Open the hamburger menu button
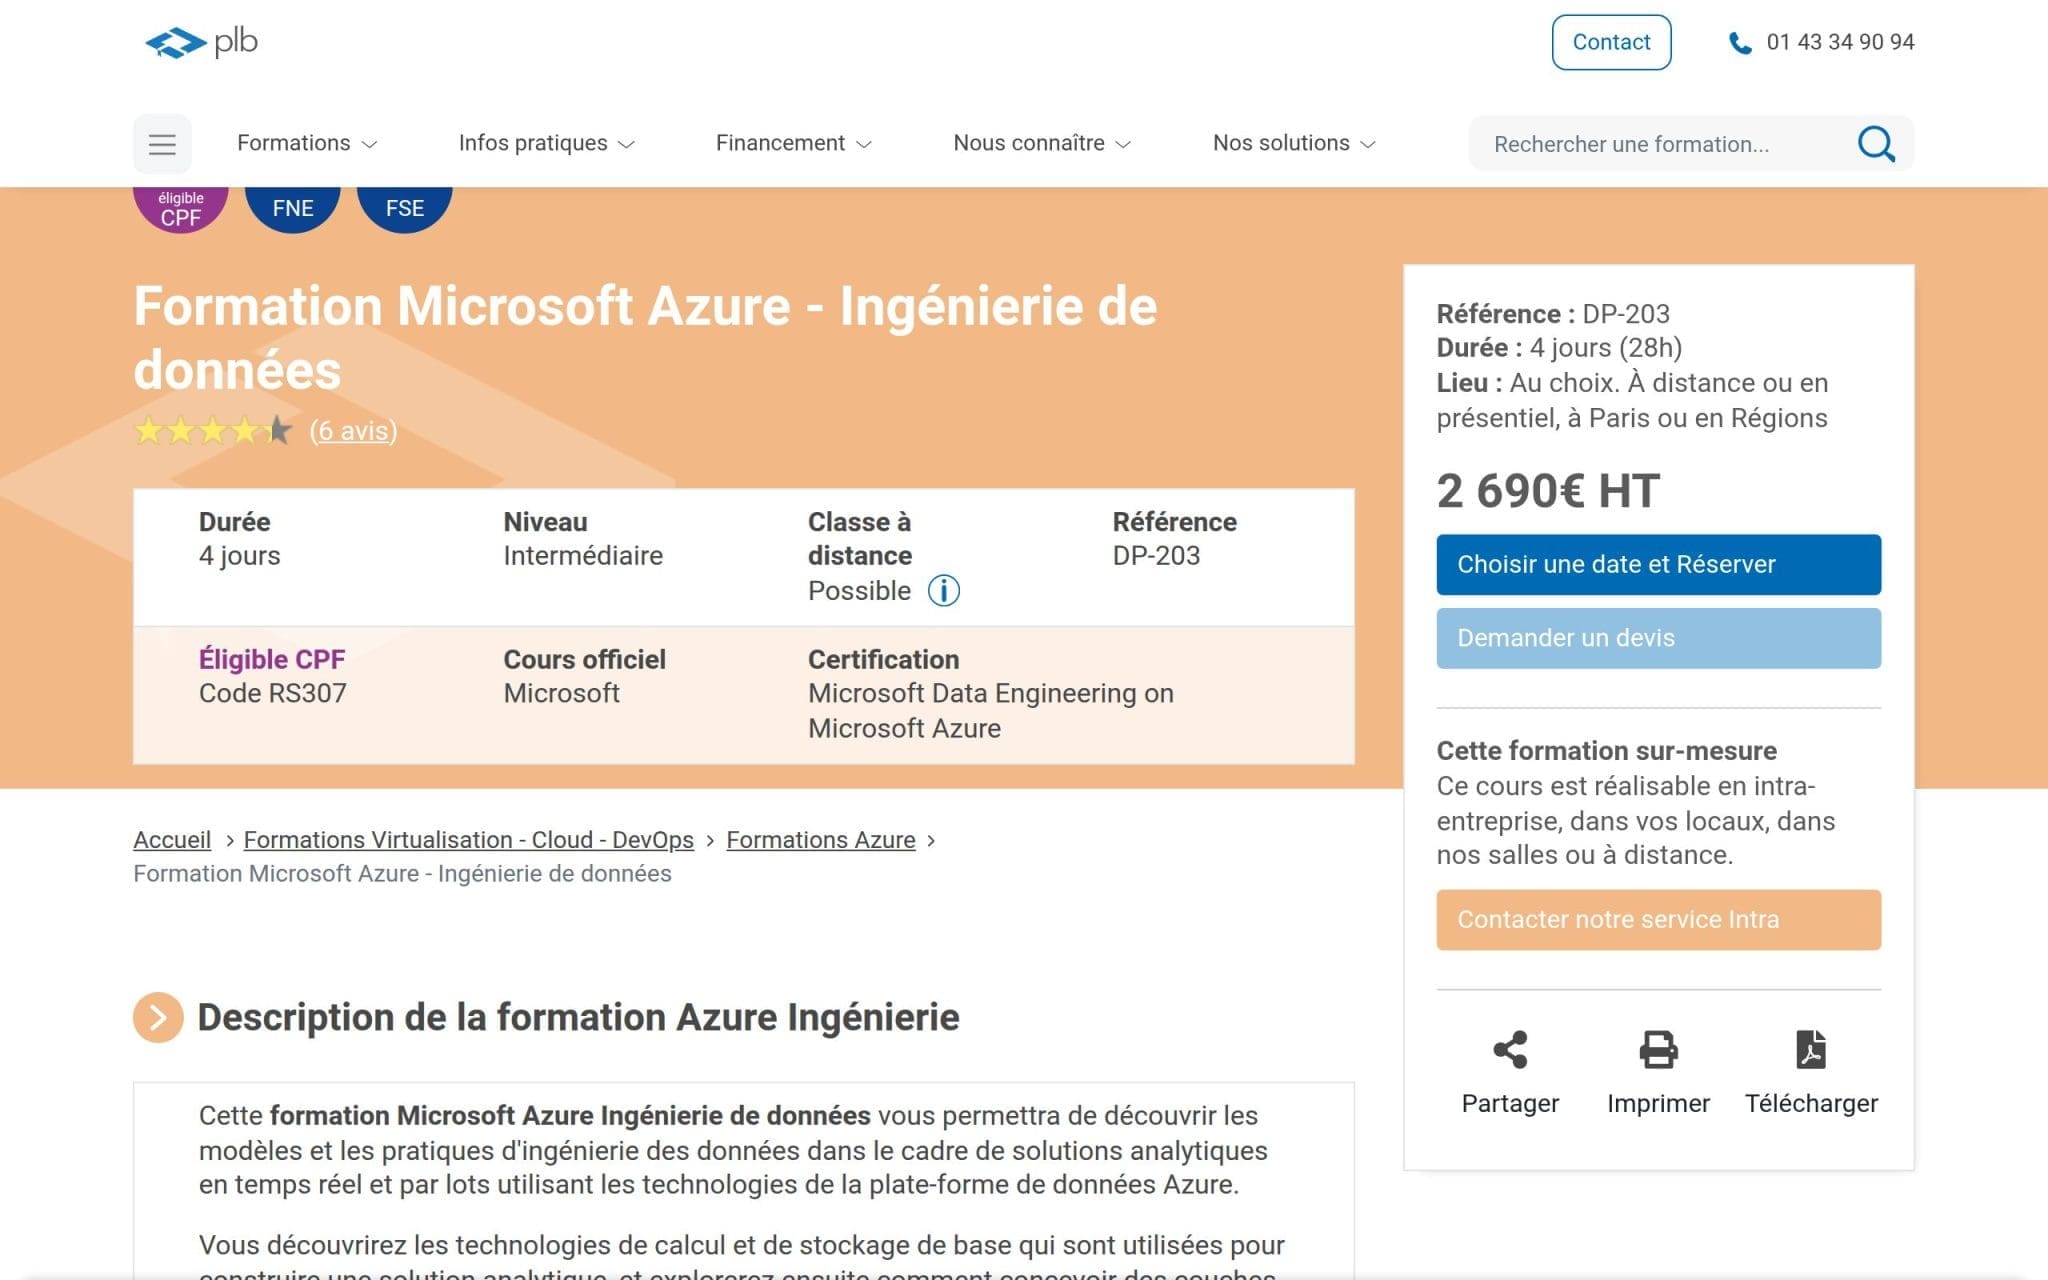 point(162,144)
